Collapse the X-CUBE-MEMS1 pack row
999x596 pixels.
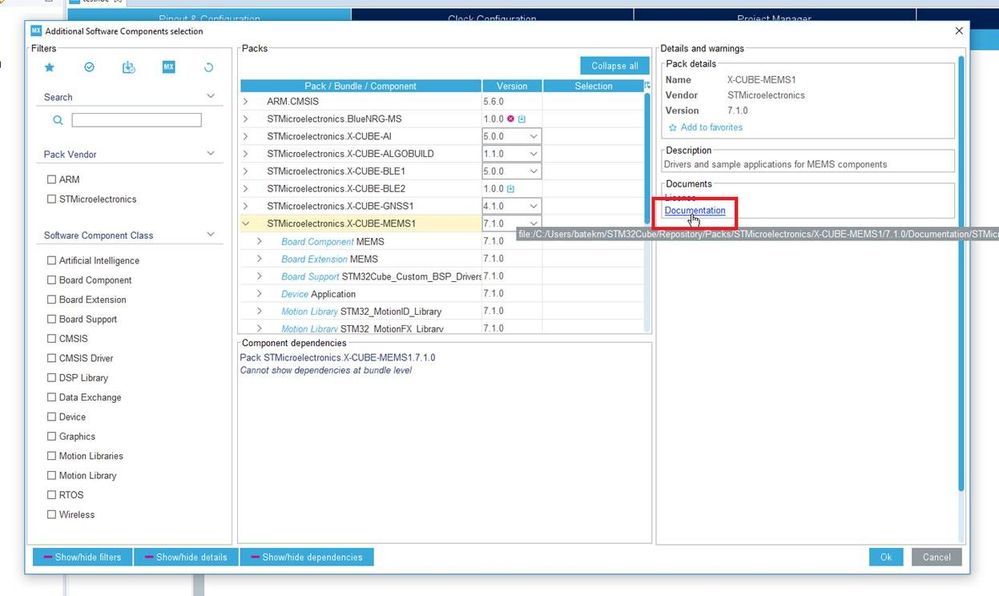[245, 224]
